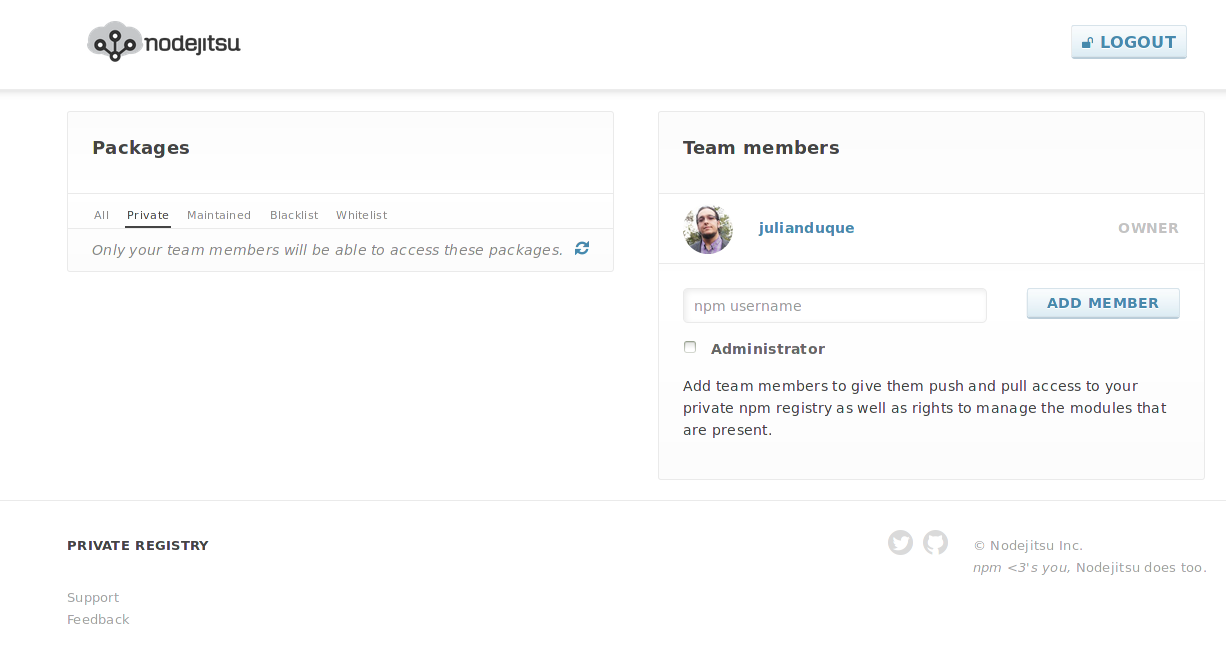
Task: Click the Team members heading
Action: coord(761,148)
